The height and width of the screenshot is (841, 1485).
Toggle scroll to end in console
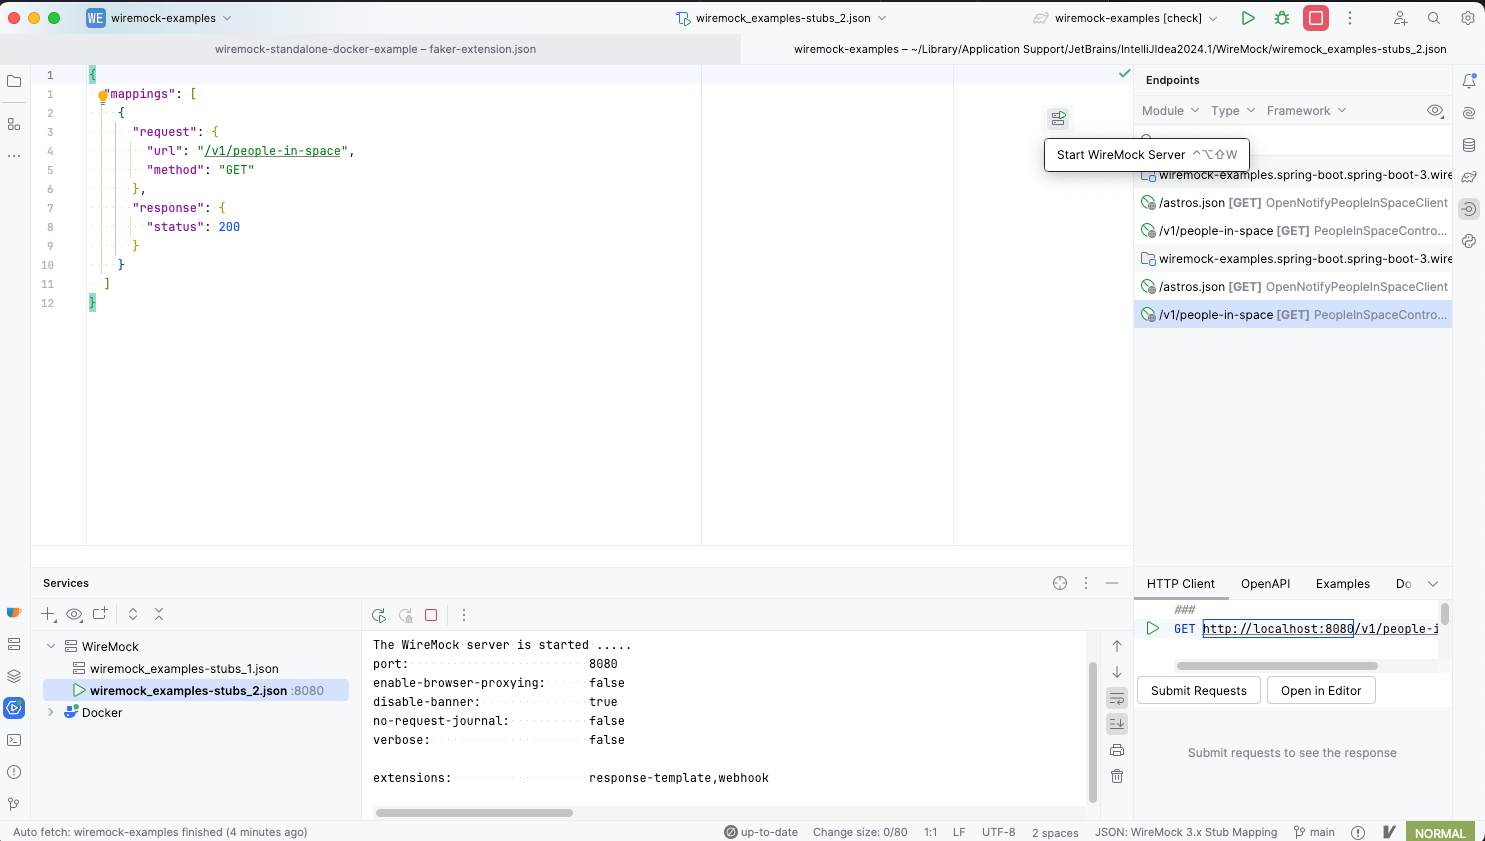[1117, 724]
